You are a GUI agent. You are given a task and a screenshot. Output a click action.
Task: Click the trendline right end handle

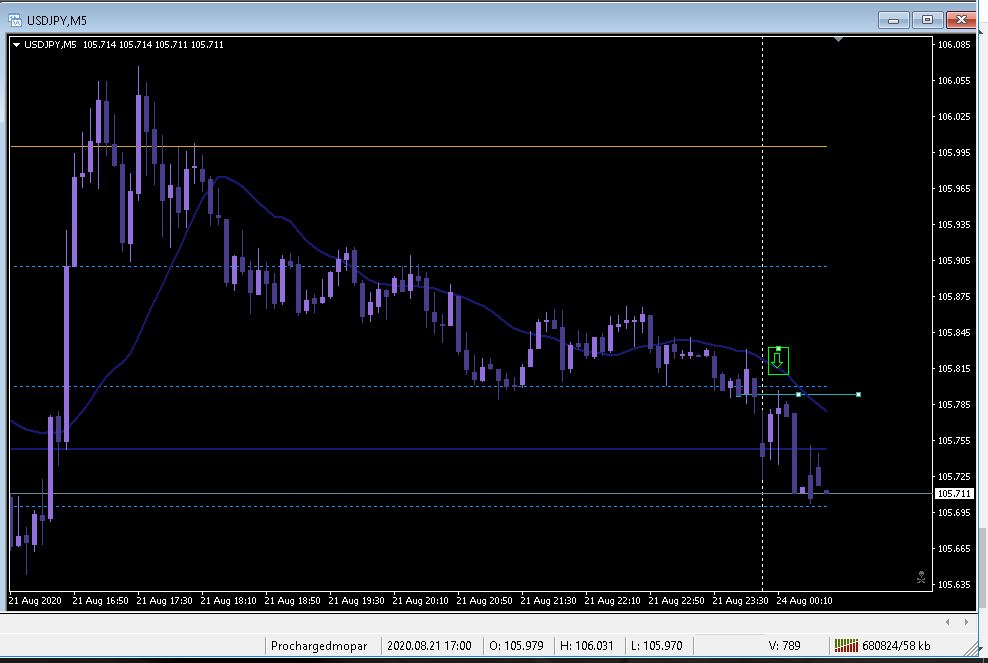point(858,395)
